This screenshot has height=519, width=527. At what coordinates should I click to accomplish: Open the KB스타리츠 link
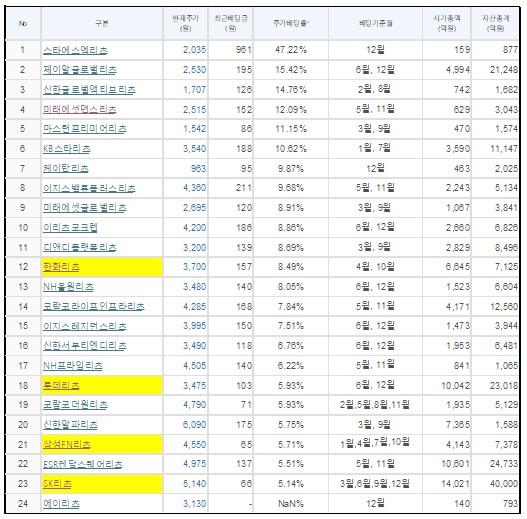tap(67, 149)
